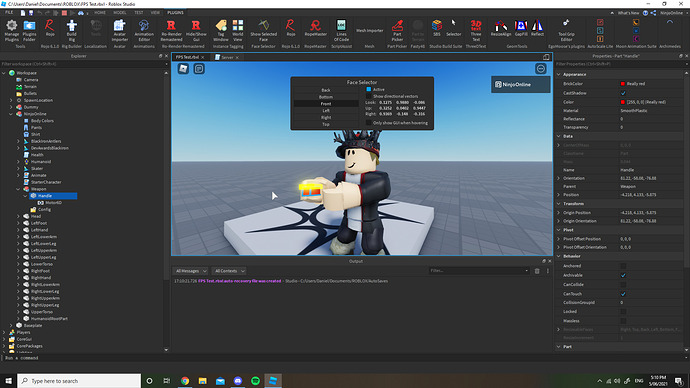Click NinjoOnline player entry in viewport
This screenshot has width=690, height=388.
tap(521, 84)
